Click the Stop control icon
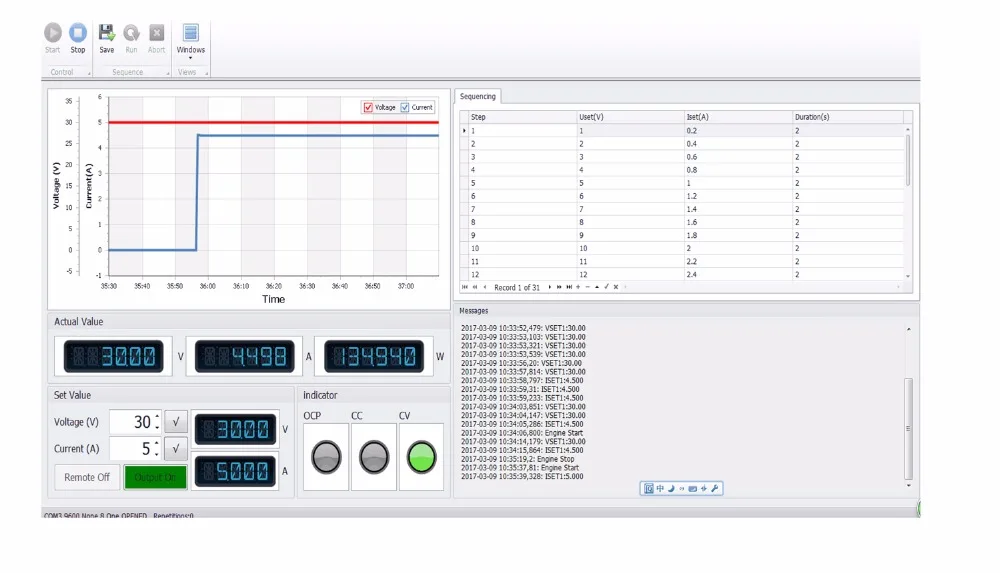Screen dimensions: 1000x573 click(x=78, y=33)
